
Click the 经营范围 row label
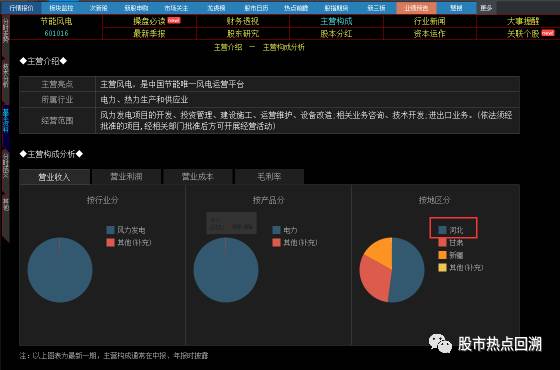click(x=57, y=121)
